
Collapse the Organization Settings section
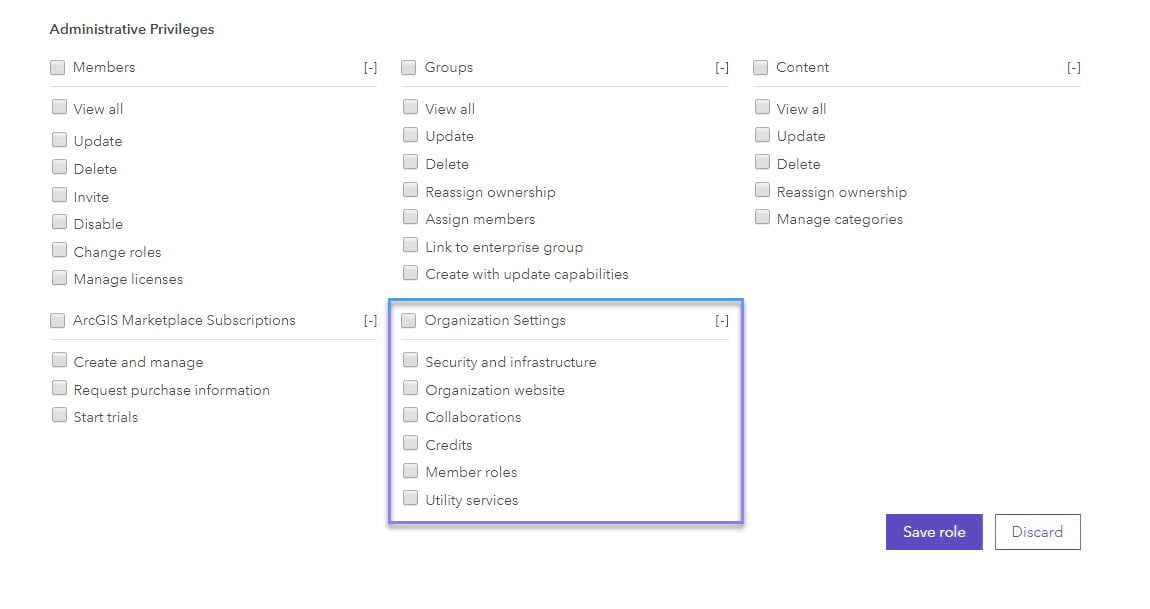coord(722,320)
